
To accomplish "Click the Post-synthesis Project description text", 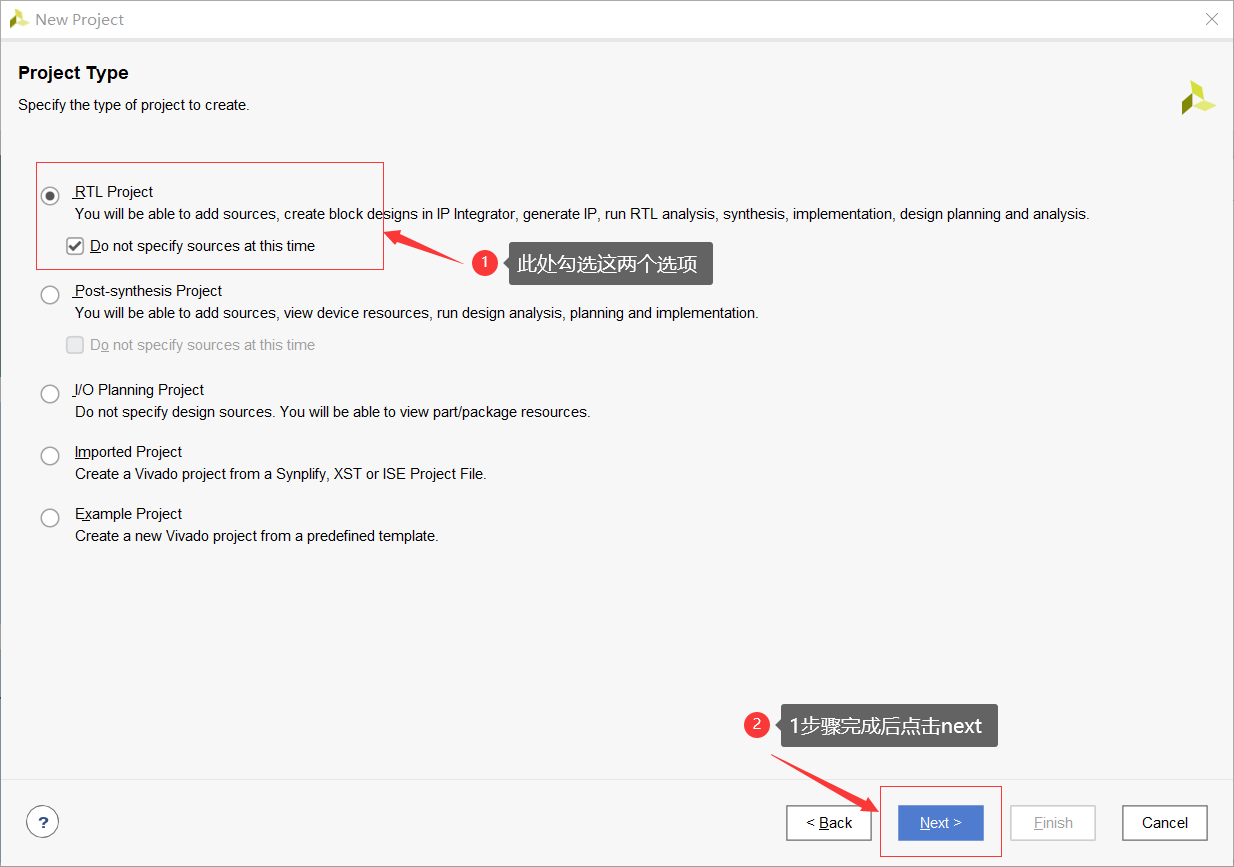I will 417,313.
